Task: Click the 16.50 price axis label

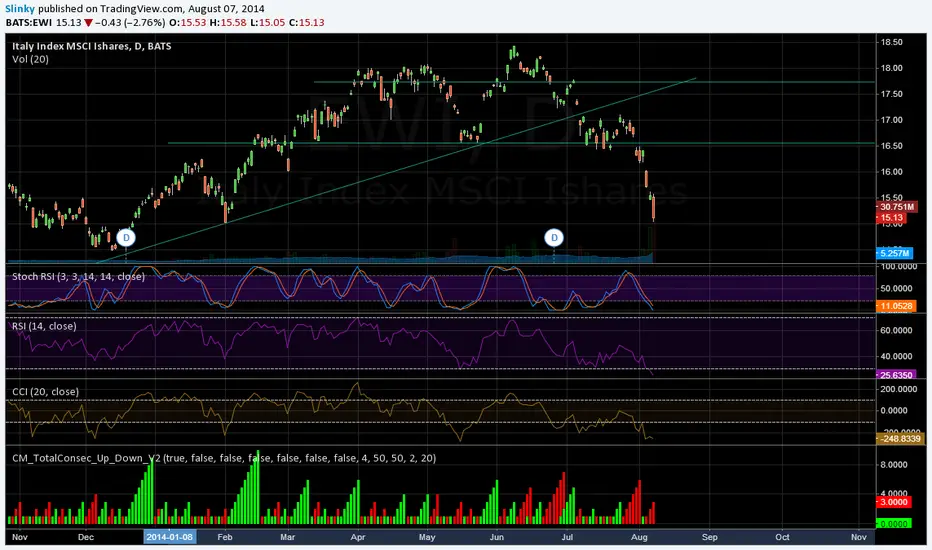Action: pos(892,146)
